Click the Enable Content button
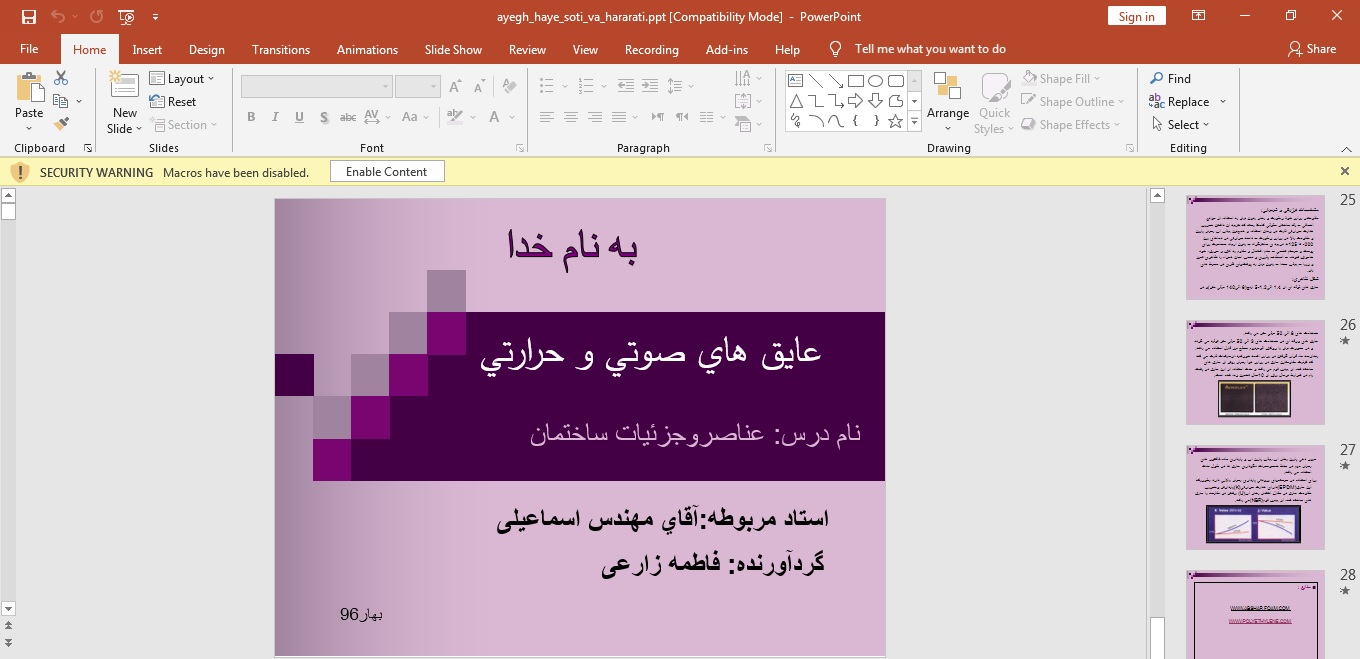Image resolution: width=1360 pixels, height=659 pixels. coord(386,172)
